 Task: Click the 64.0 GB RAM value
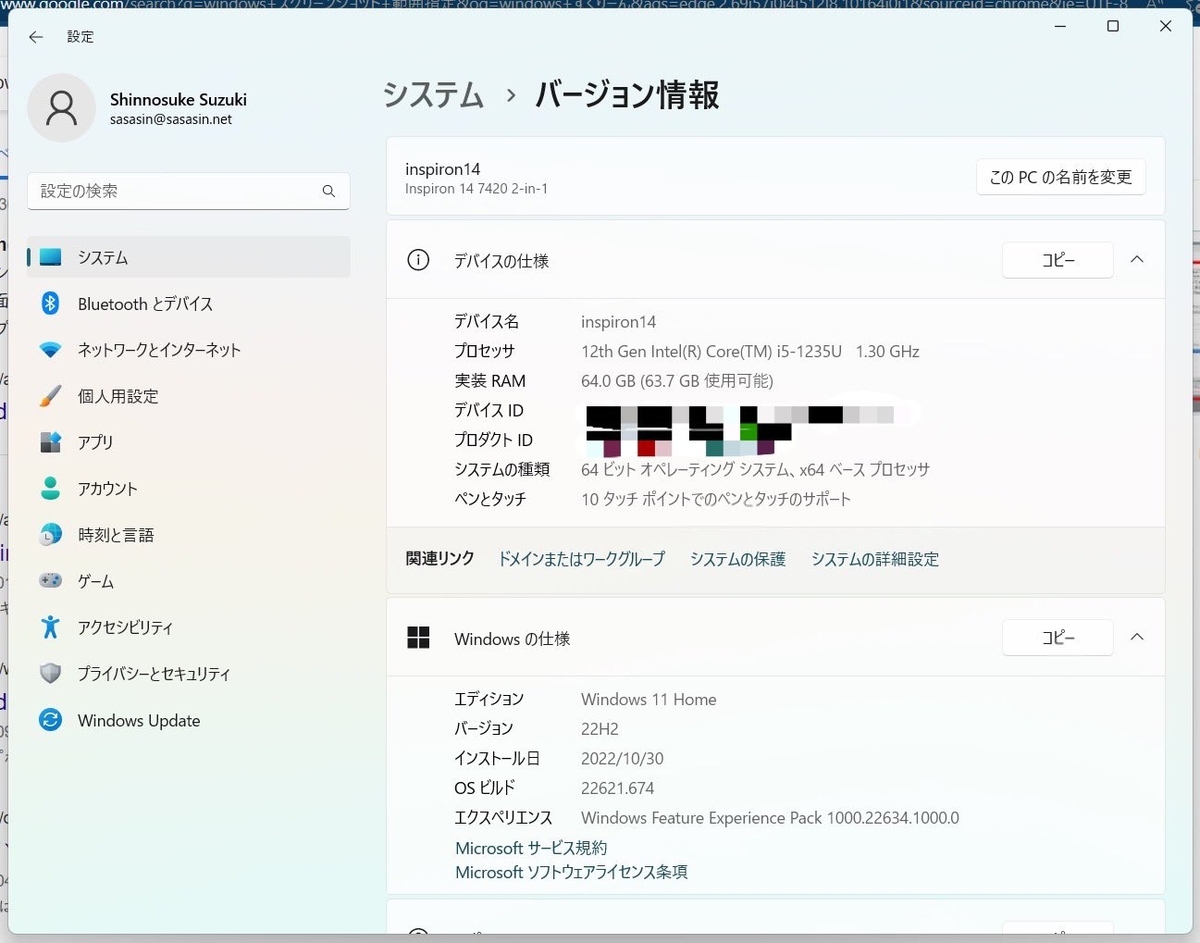tap(677, 381)
